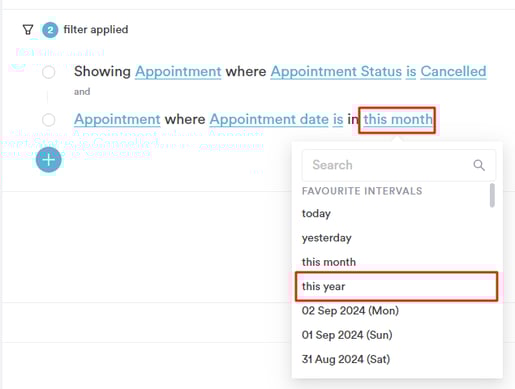Click the first 'Appointment' entity link
515x389 pixels.
(x=178, y=71)
